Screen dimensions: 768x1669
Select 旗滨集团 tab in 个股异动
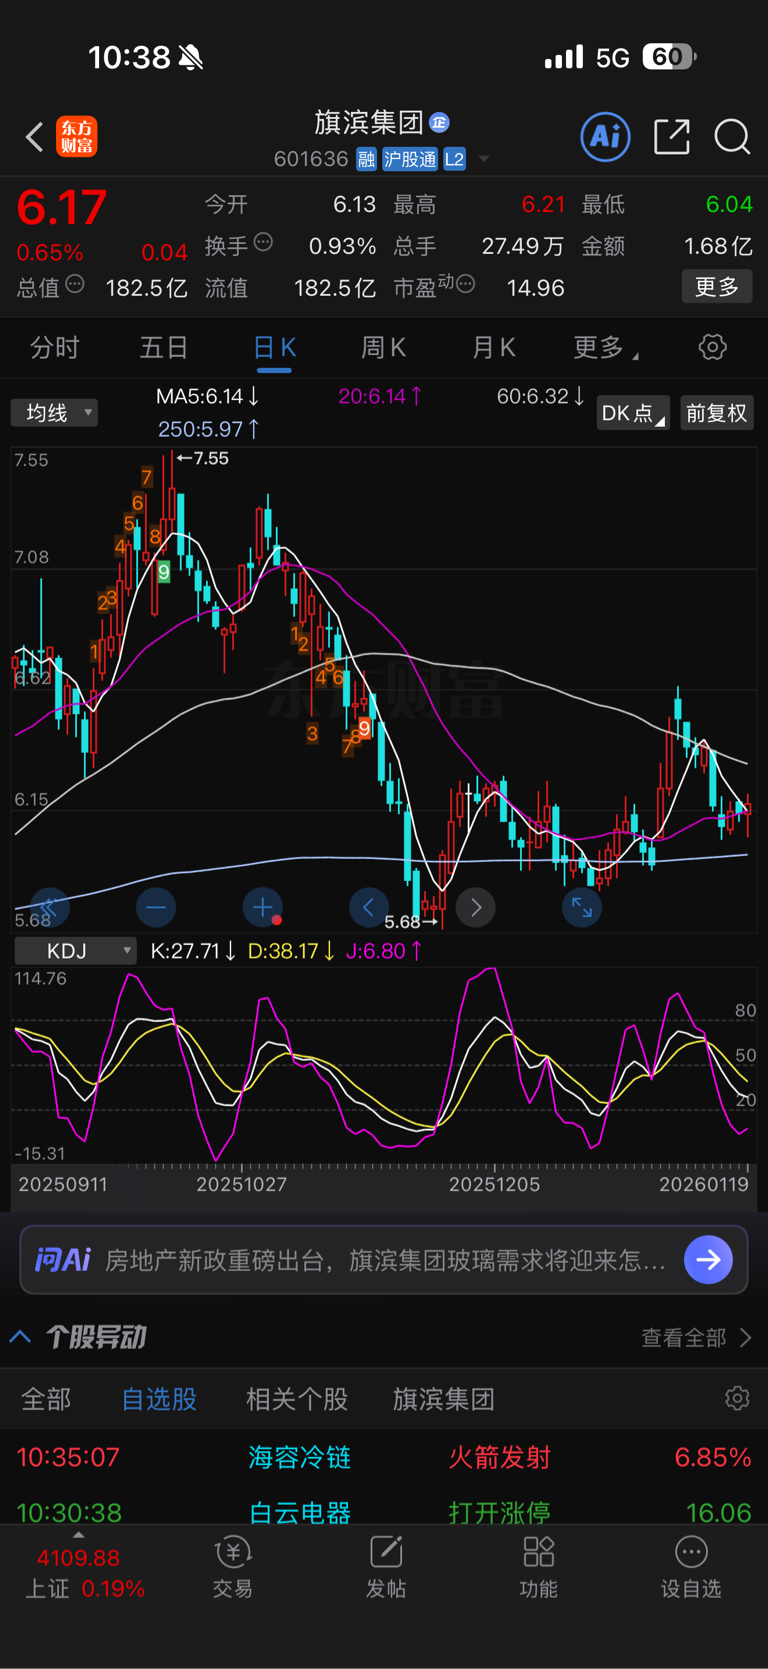point(444,1399)
